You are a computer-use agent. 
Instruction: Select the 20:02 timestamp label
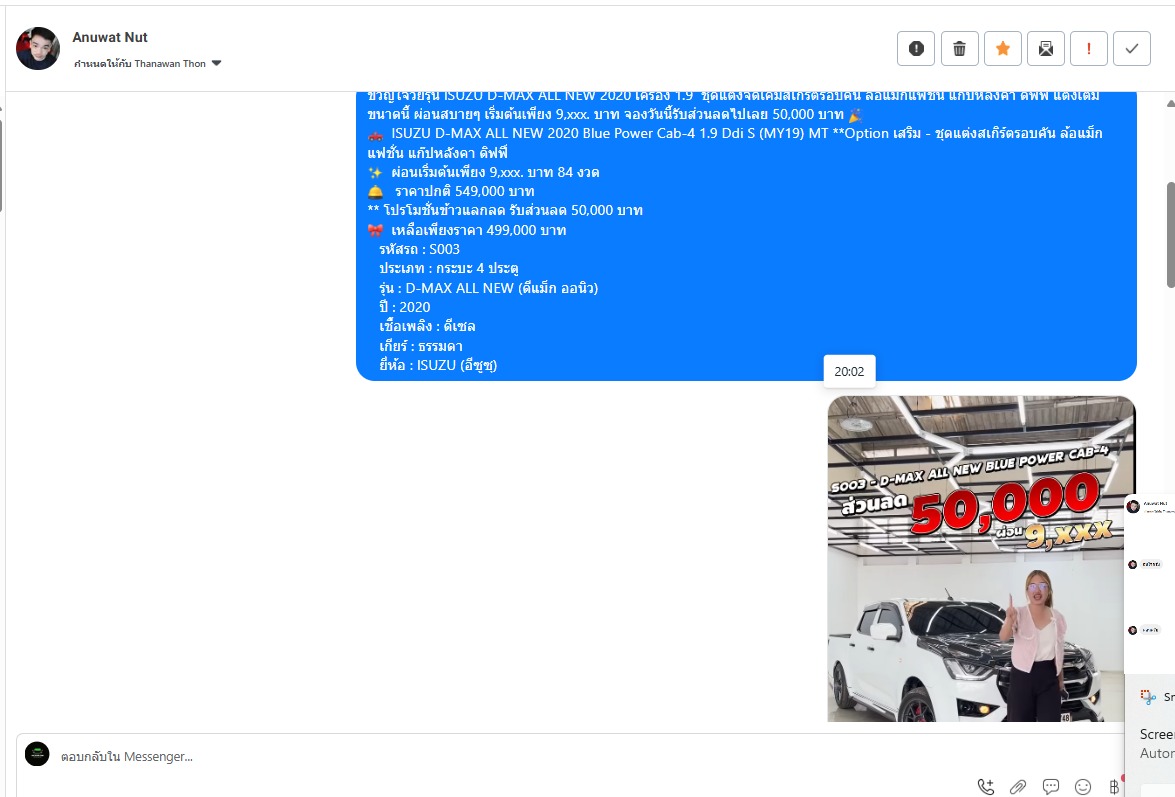(x=849, y=372)
